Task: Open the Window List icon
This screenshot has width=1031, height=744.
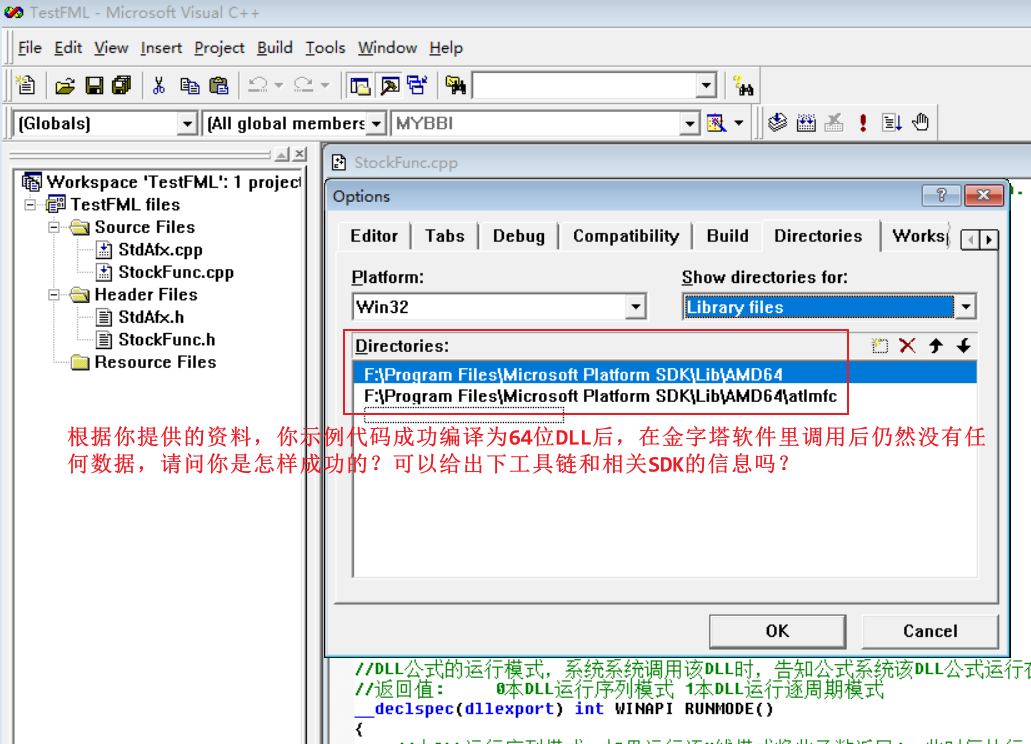Action: click(417, 85)
